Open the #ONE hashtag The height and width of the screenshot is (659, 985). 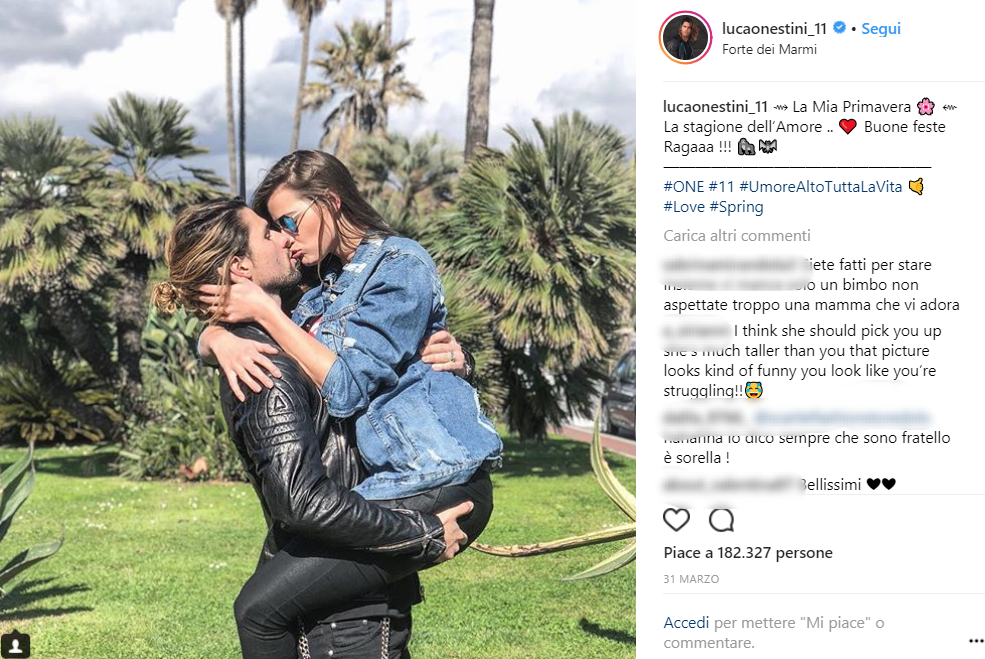[x=683, y=187]
